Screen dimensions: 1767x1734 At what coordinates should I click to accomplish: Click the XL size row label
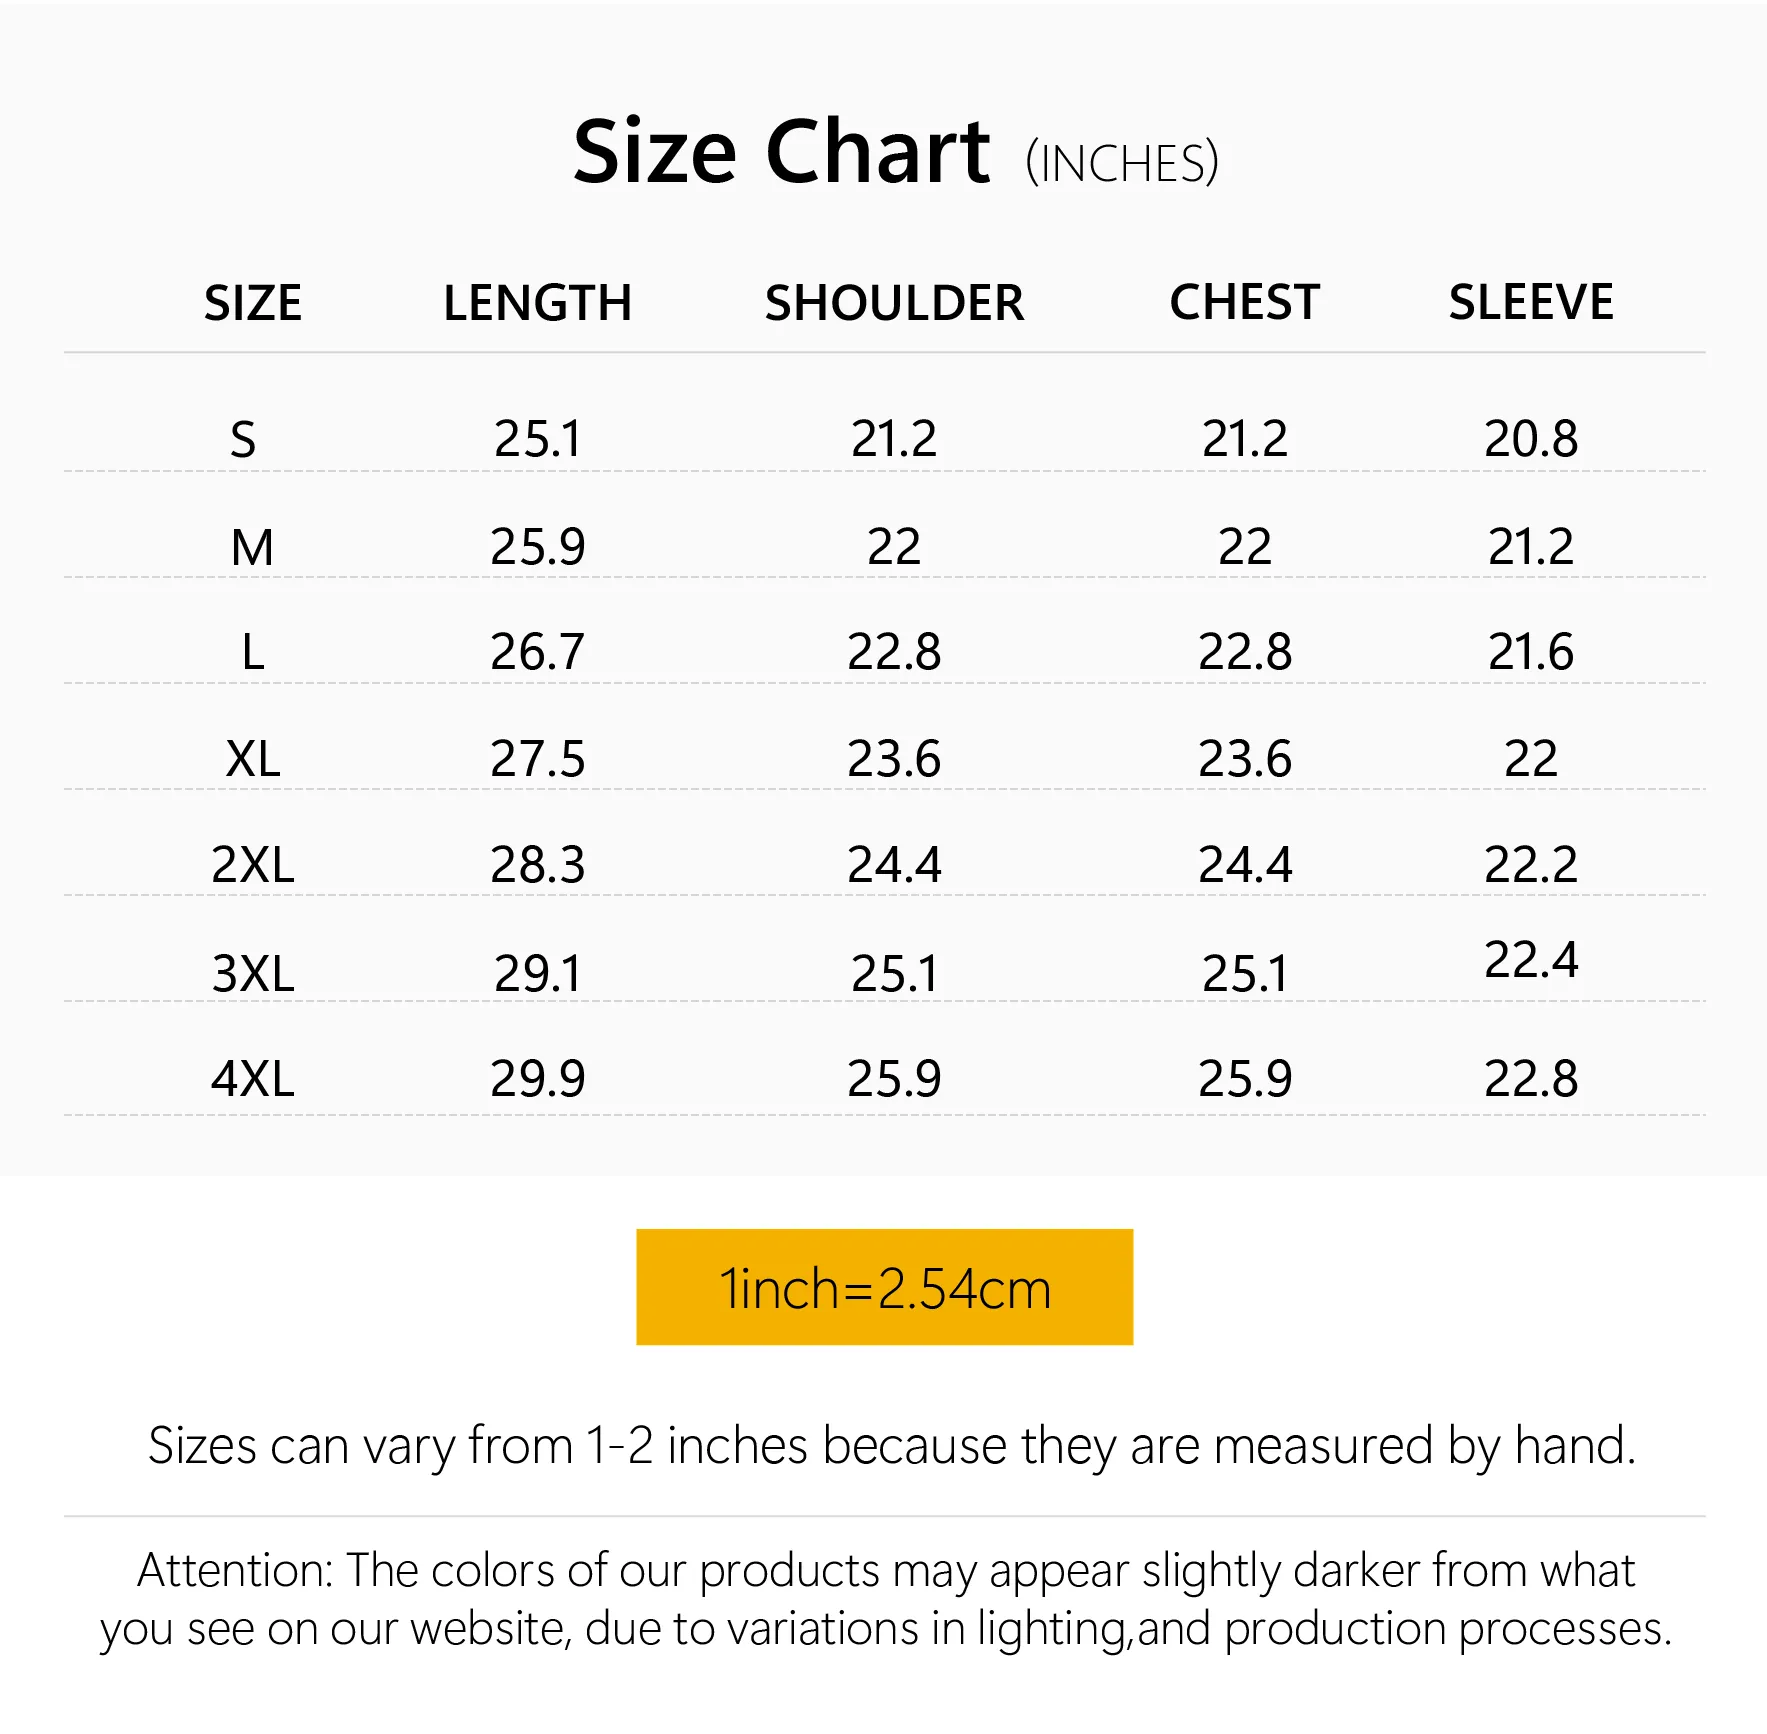pyautogui.click(x=253, y=759)
